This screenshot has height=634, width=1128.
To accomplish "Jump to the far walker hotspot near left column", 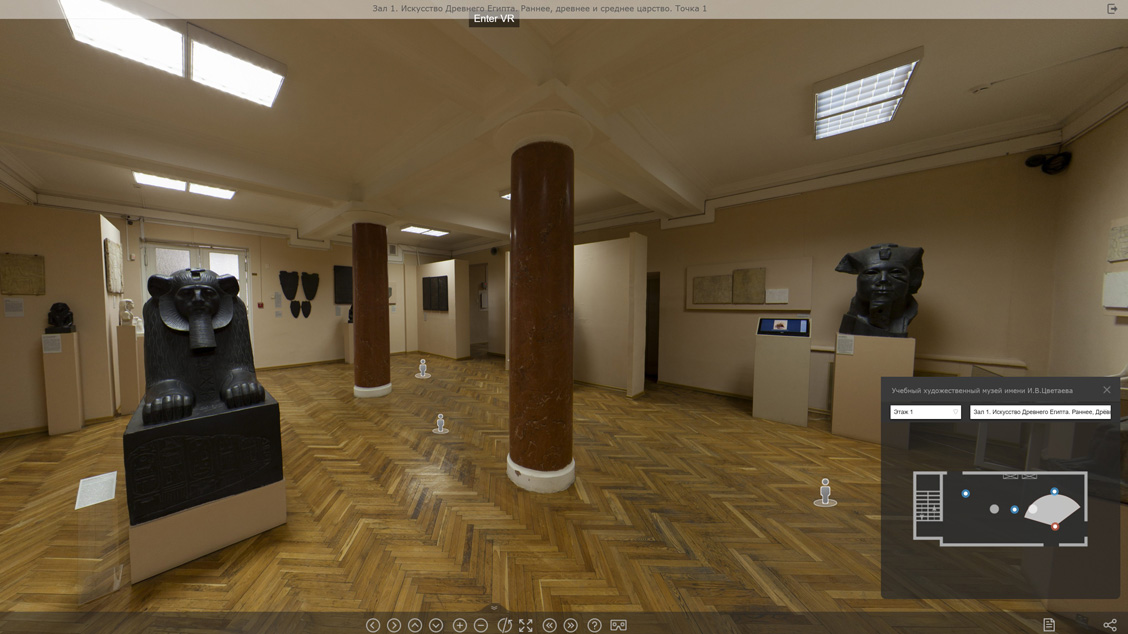I will [x=423, y=368].
